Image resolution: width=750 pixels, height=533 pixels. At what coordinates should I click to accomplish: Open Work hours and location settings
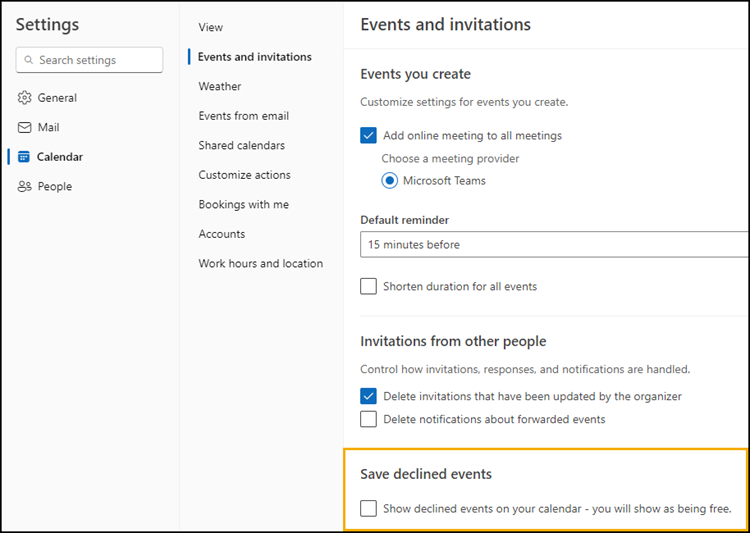pyautogui.click(x=261, y=264)
